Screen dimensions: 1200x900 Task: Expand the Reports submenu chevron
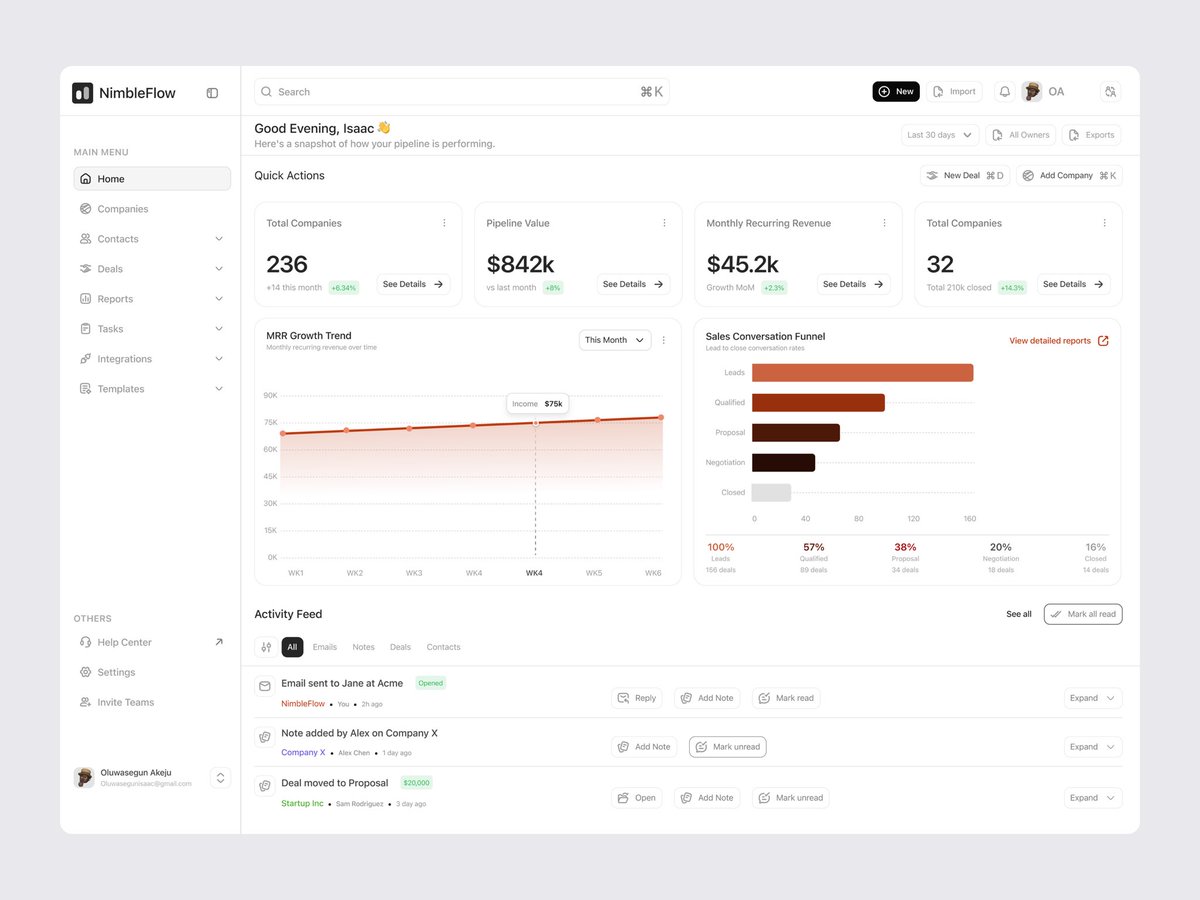(219, 299)
